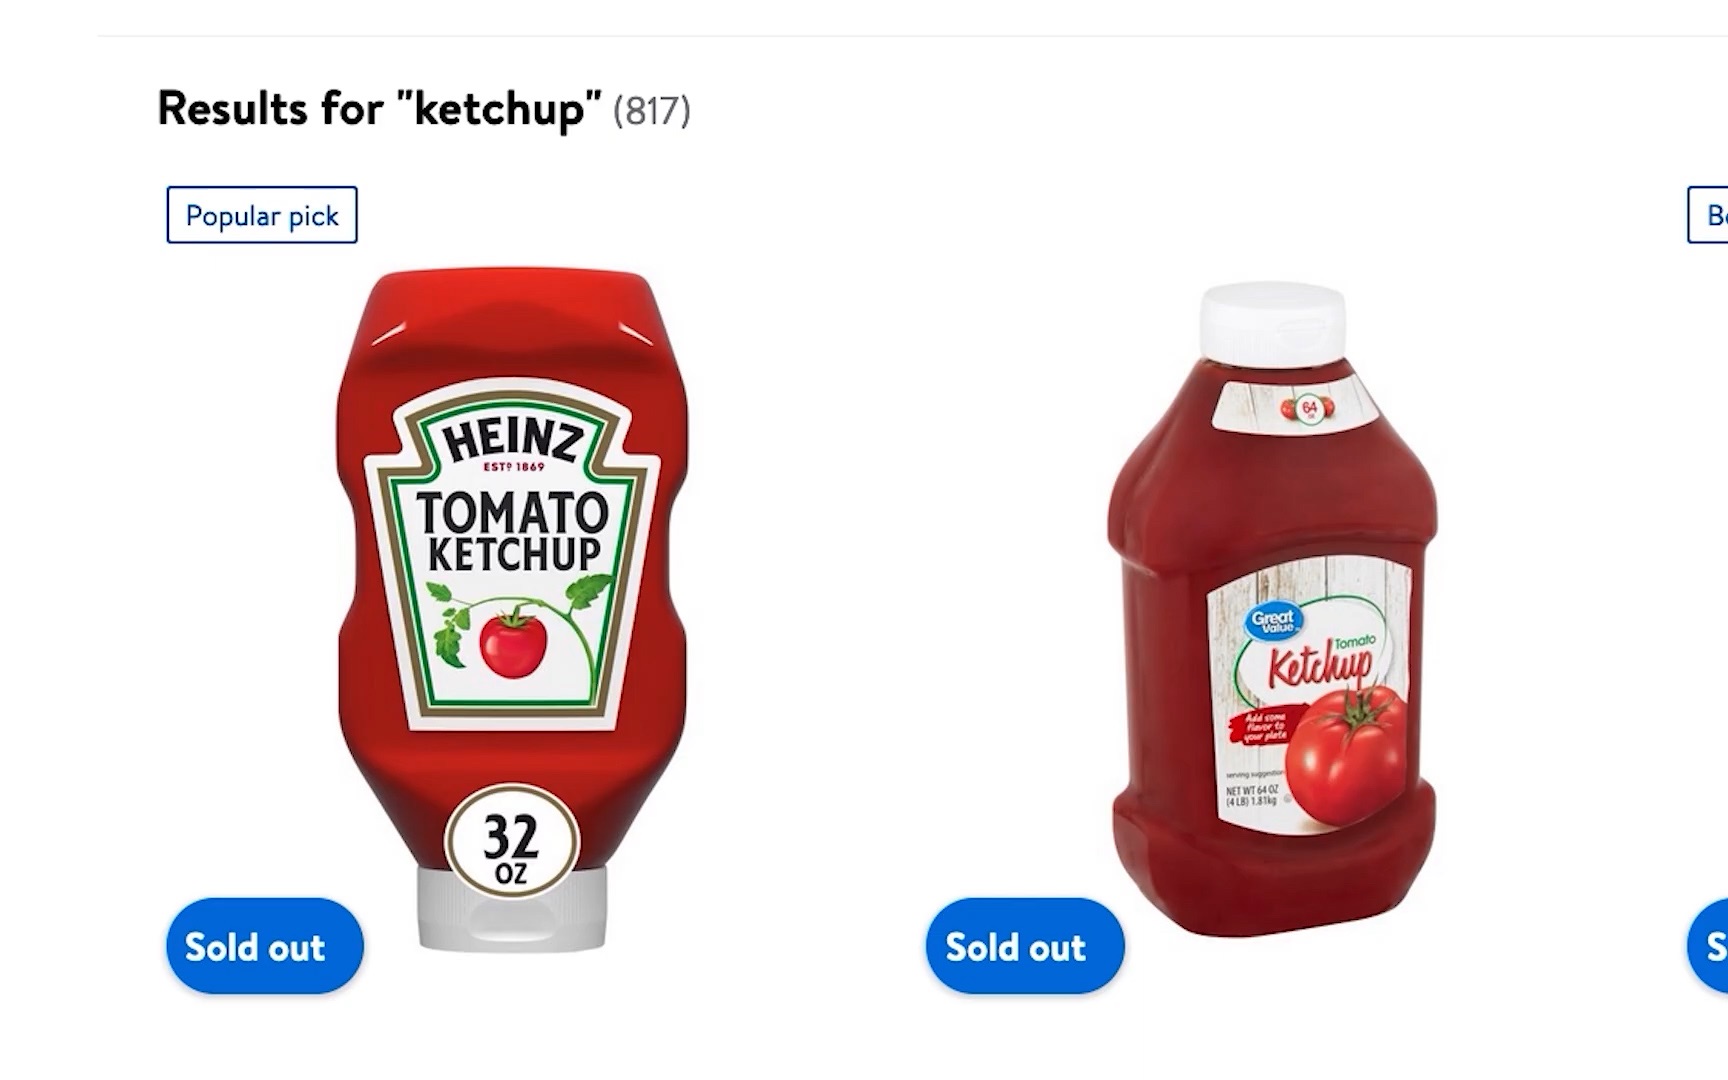Click the 64 oz neck label on Great Value bottle
The image size is (1728, 1080).
pyautogui.click(x=1308, y=408)
